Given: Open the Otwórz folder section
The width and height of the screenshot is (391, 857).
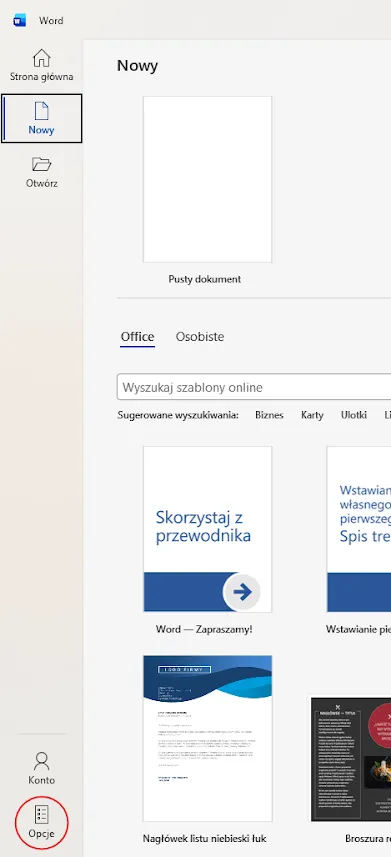Looking at the screenshot, I should [42, 172].
